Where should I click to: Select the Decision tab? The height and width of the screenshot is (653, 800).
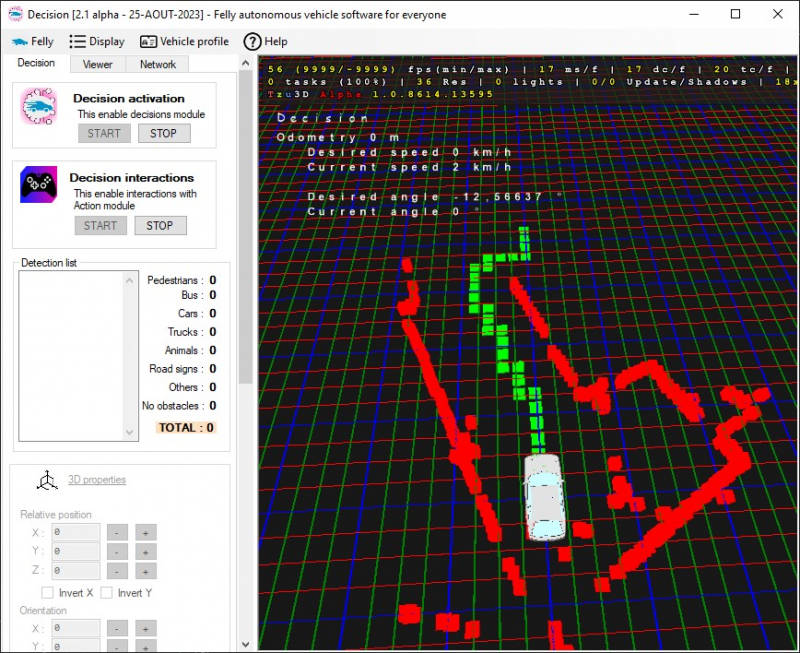coord(36,63)
